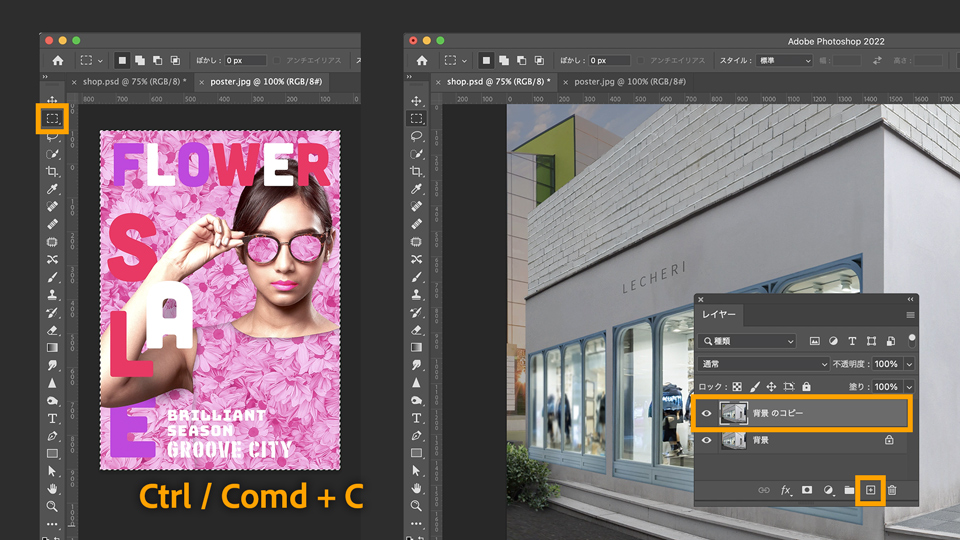The width and height of the screenshot is (960, 540).
Task: Click Home icon in shop.psd window
Action: (x=422, y=61)
